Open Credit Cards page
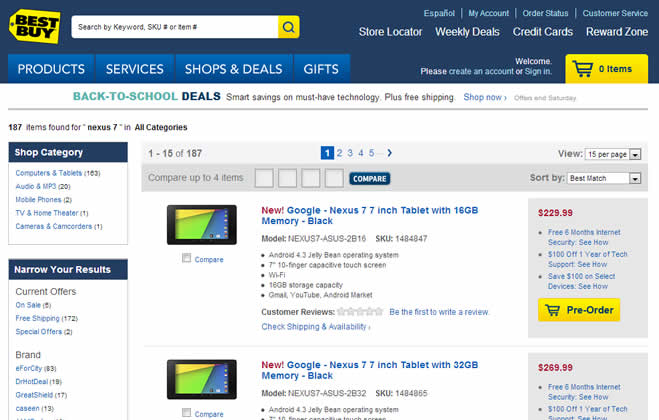The height and width of the screenshot is (420, 659). (543, 32)
